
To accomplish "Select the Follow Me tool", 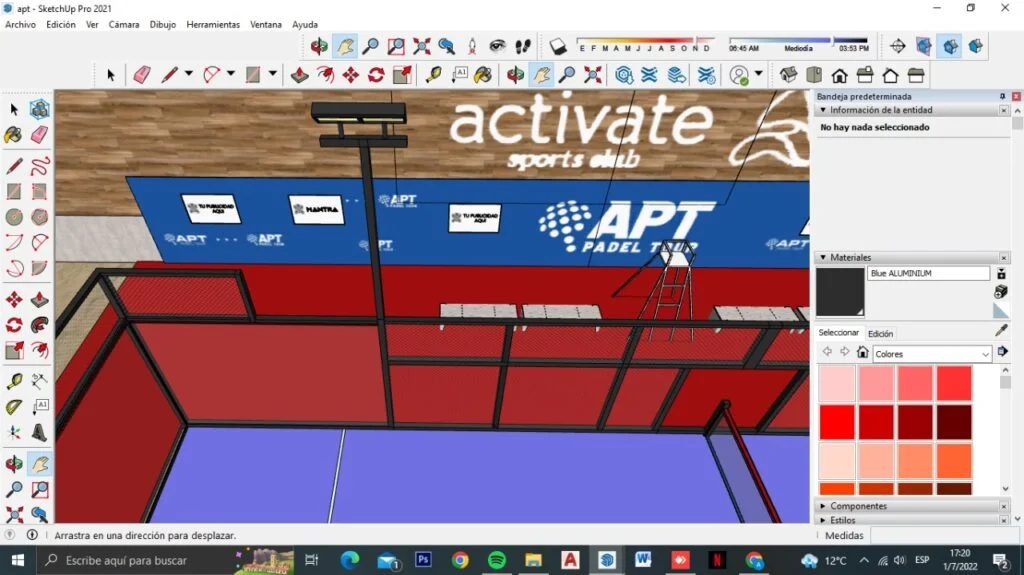I will (x=39, y=325).
